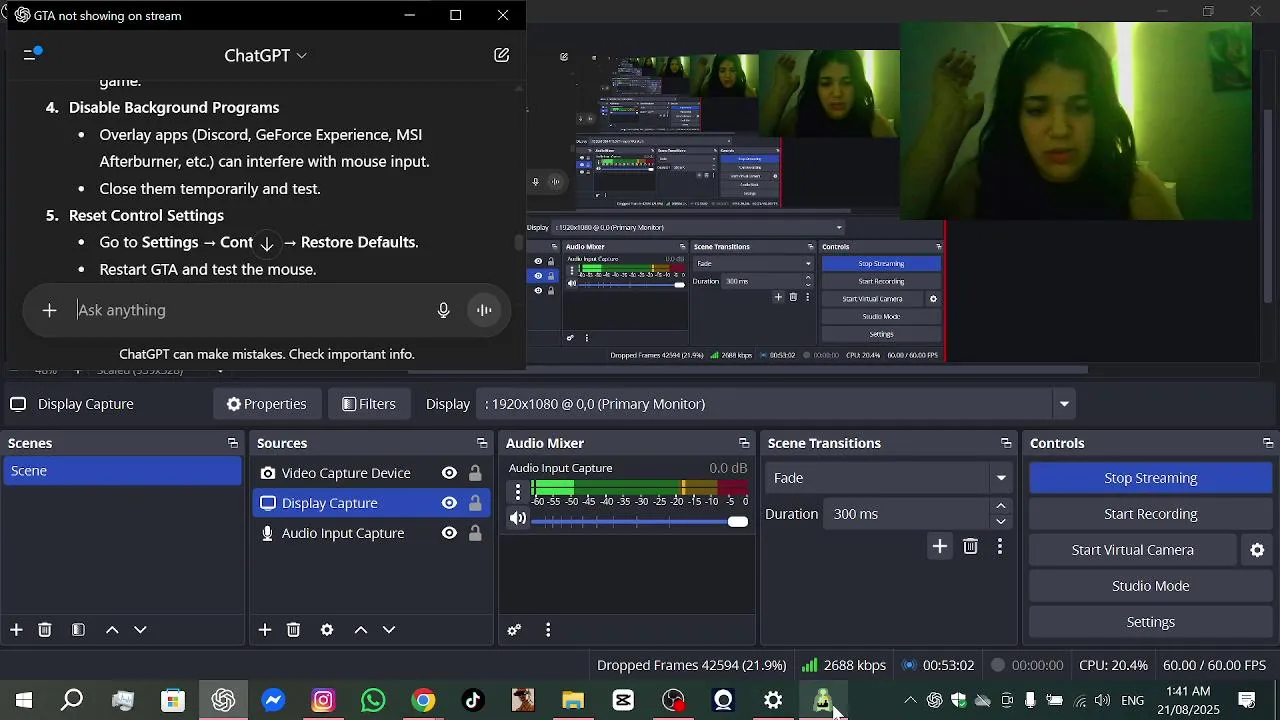The height and width of the screenshot is (720, 1280).
Task: Toggle lock on Display Capture source
Action: pos(475,503)
